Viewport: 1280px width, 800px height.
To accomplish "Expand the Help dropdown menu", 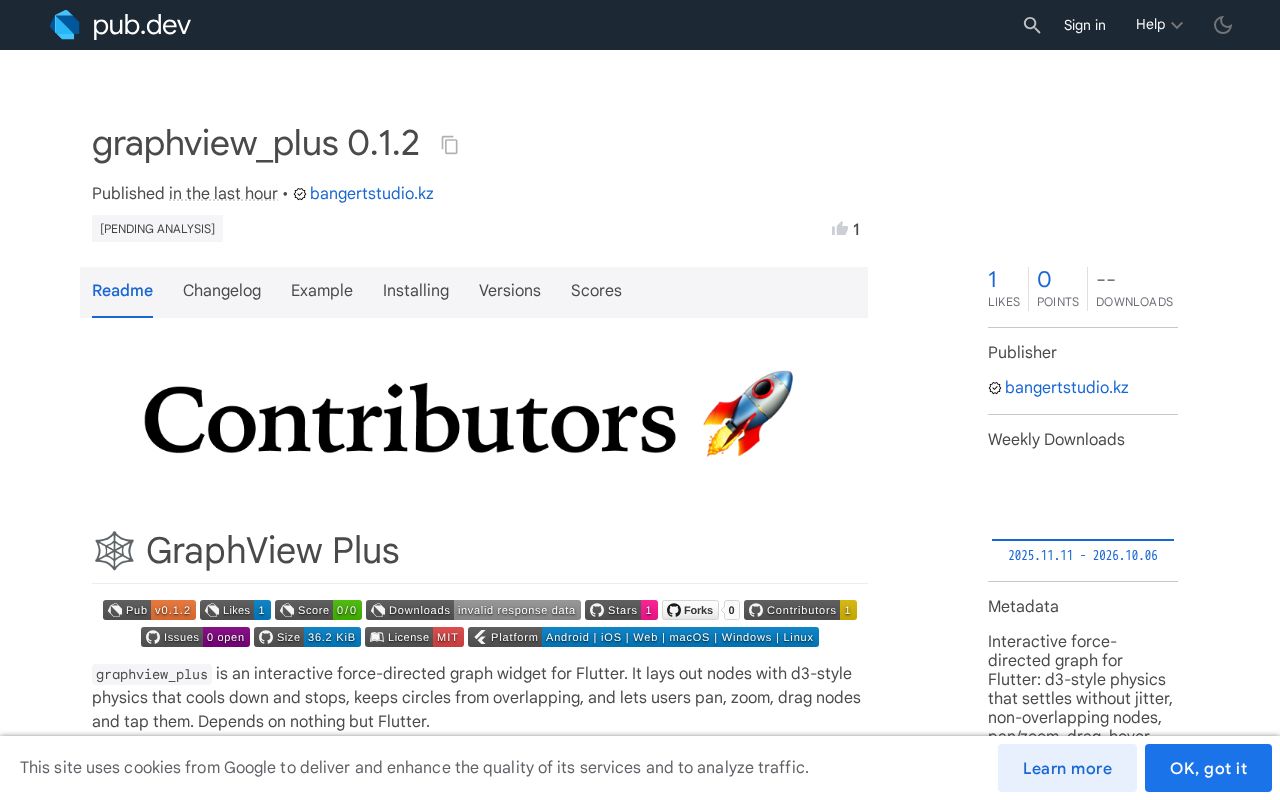I will [x=1160, y=25].
